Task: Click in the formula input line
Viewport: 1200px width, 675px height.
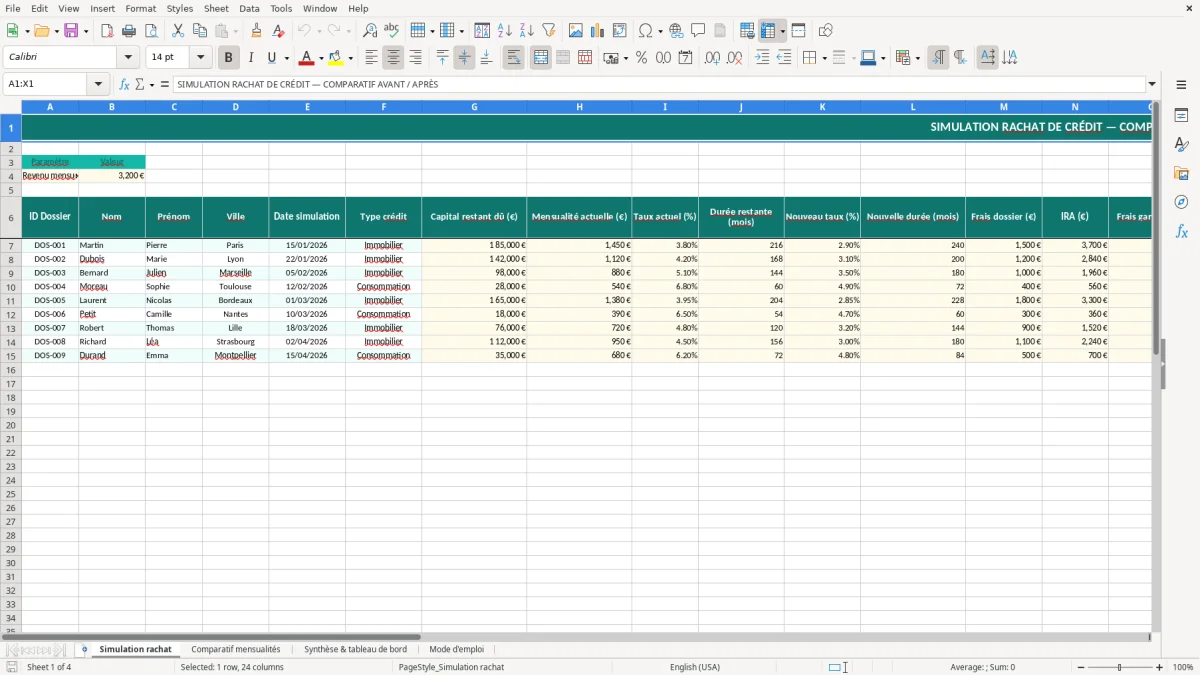Action: 658,84
